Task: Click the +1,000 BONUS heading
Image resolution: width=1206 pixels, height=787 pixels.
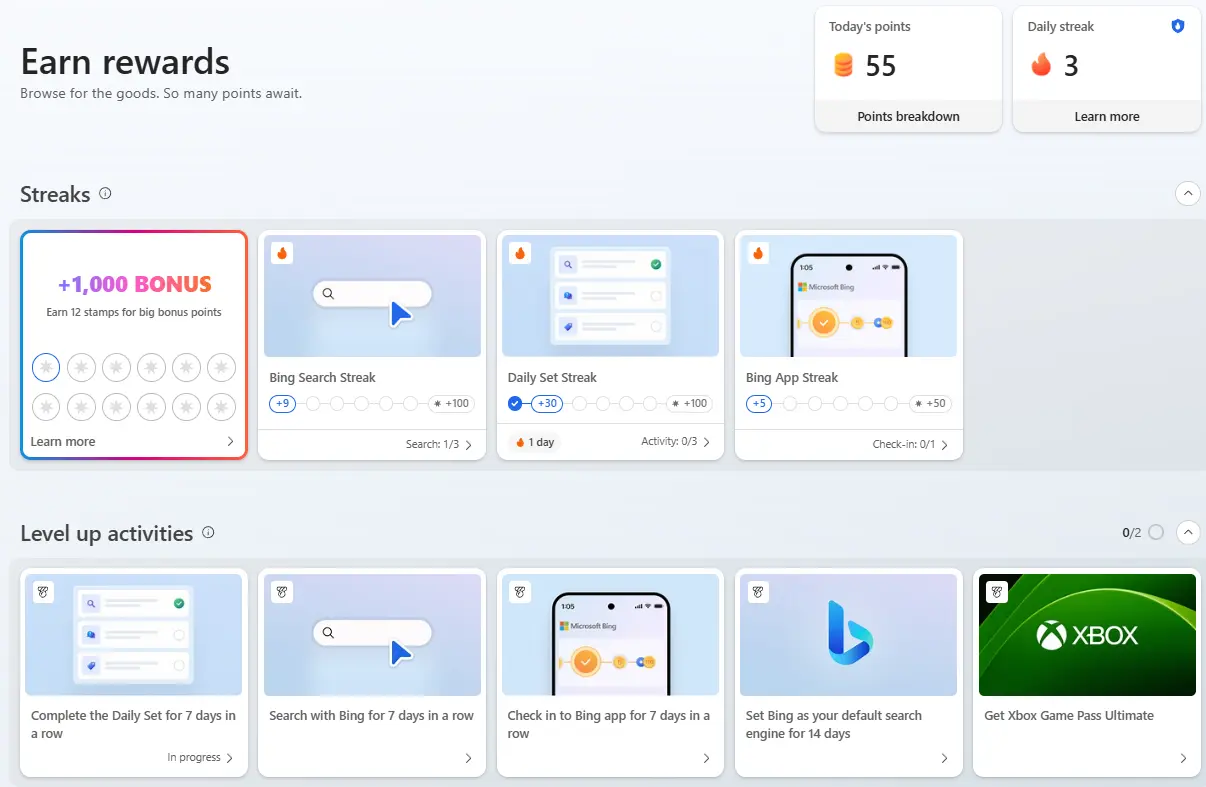Action: (134, 284)
